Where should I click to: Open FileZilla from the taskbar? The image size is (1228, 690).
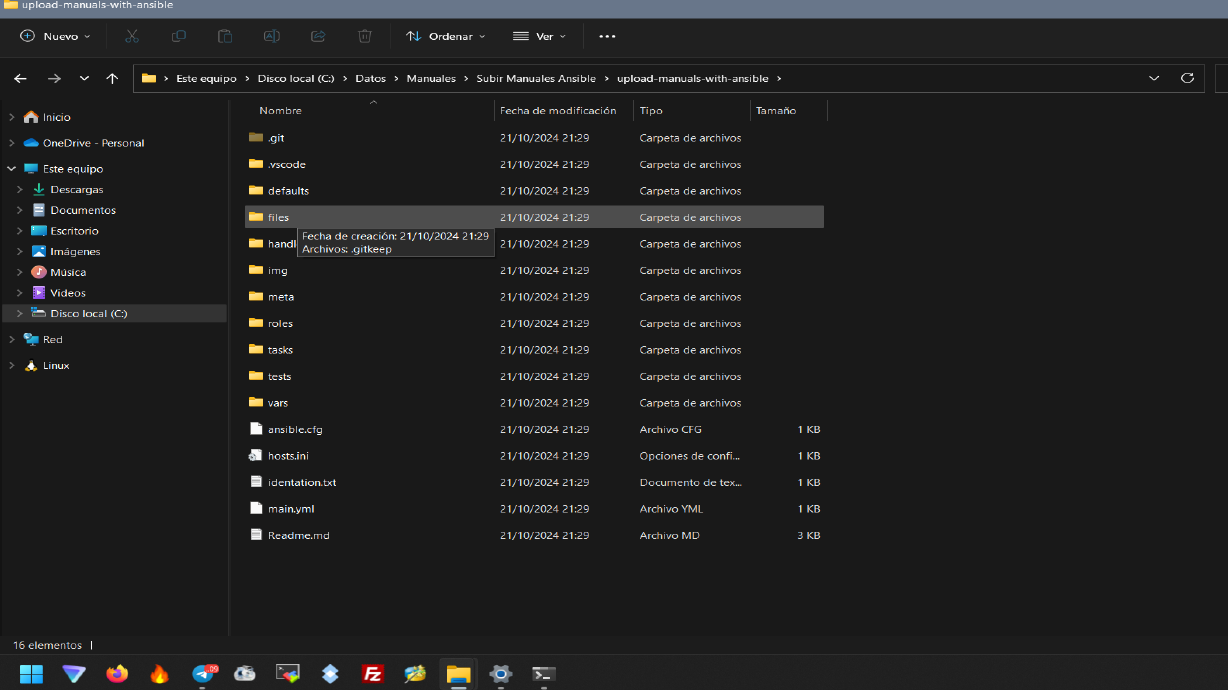(x=373, y=674)
